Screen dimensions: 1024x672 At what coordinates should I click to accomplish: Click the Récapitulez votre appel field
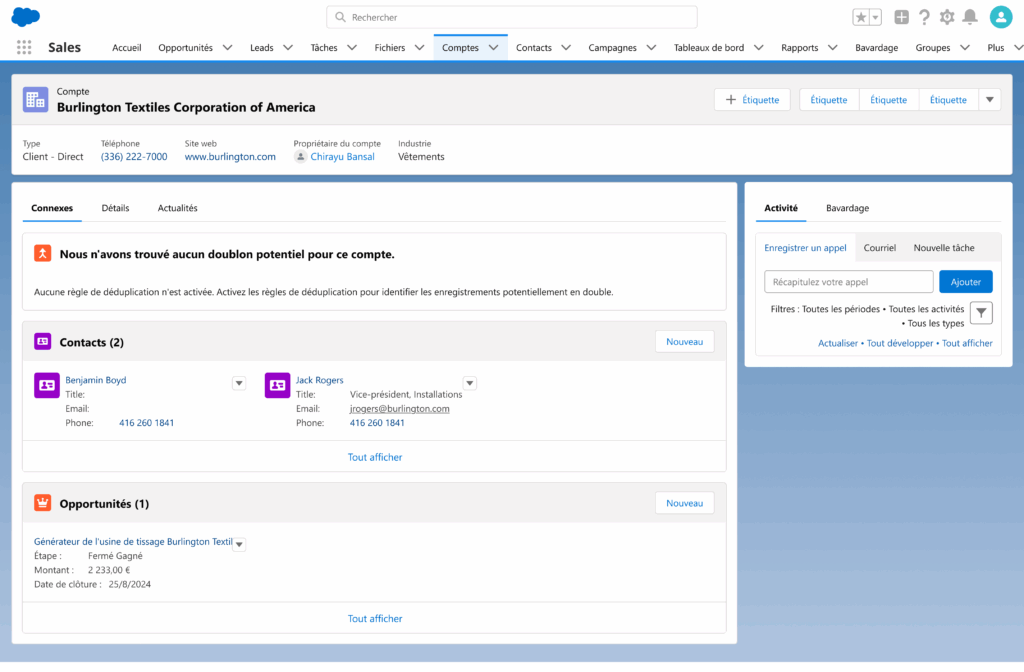(848, 281)
